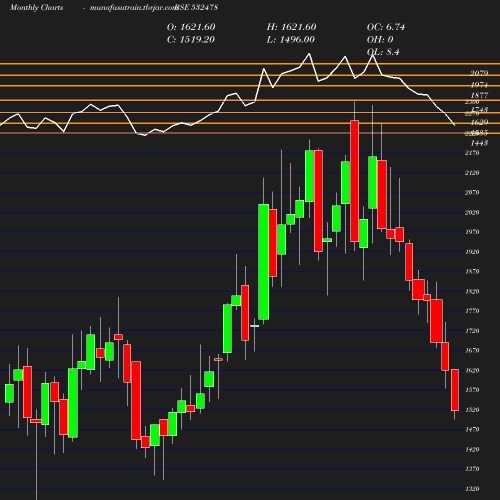Click the 1620 price axis label

472,370
